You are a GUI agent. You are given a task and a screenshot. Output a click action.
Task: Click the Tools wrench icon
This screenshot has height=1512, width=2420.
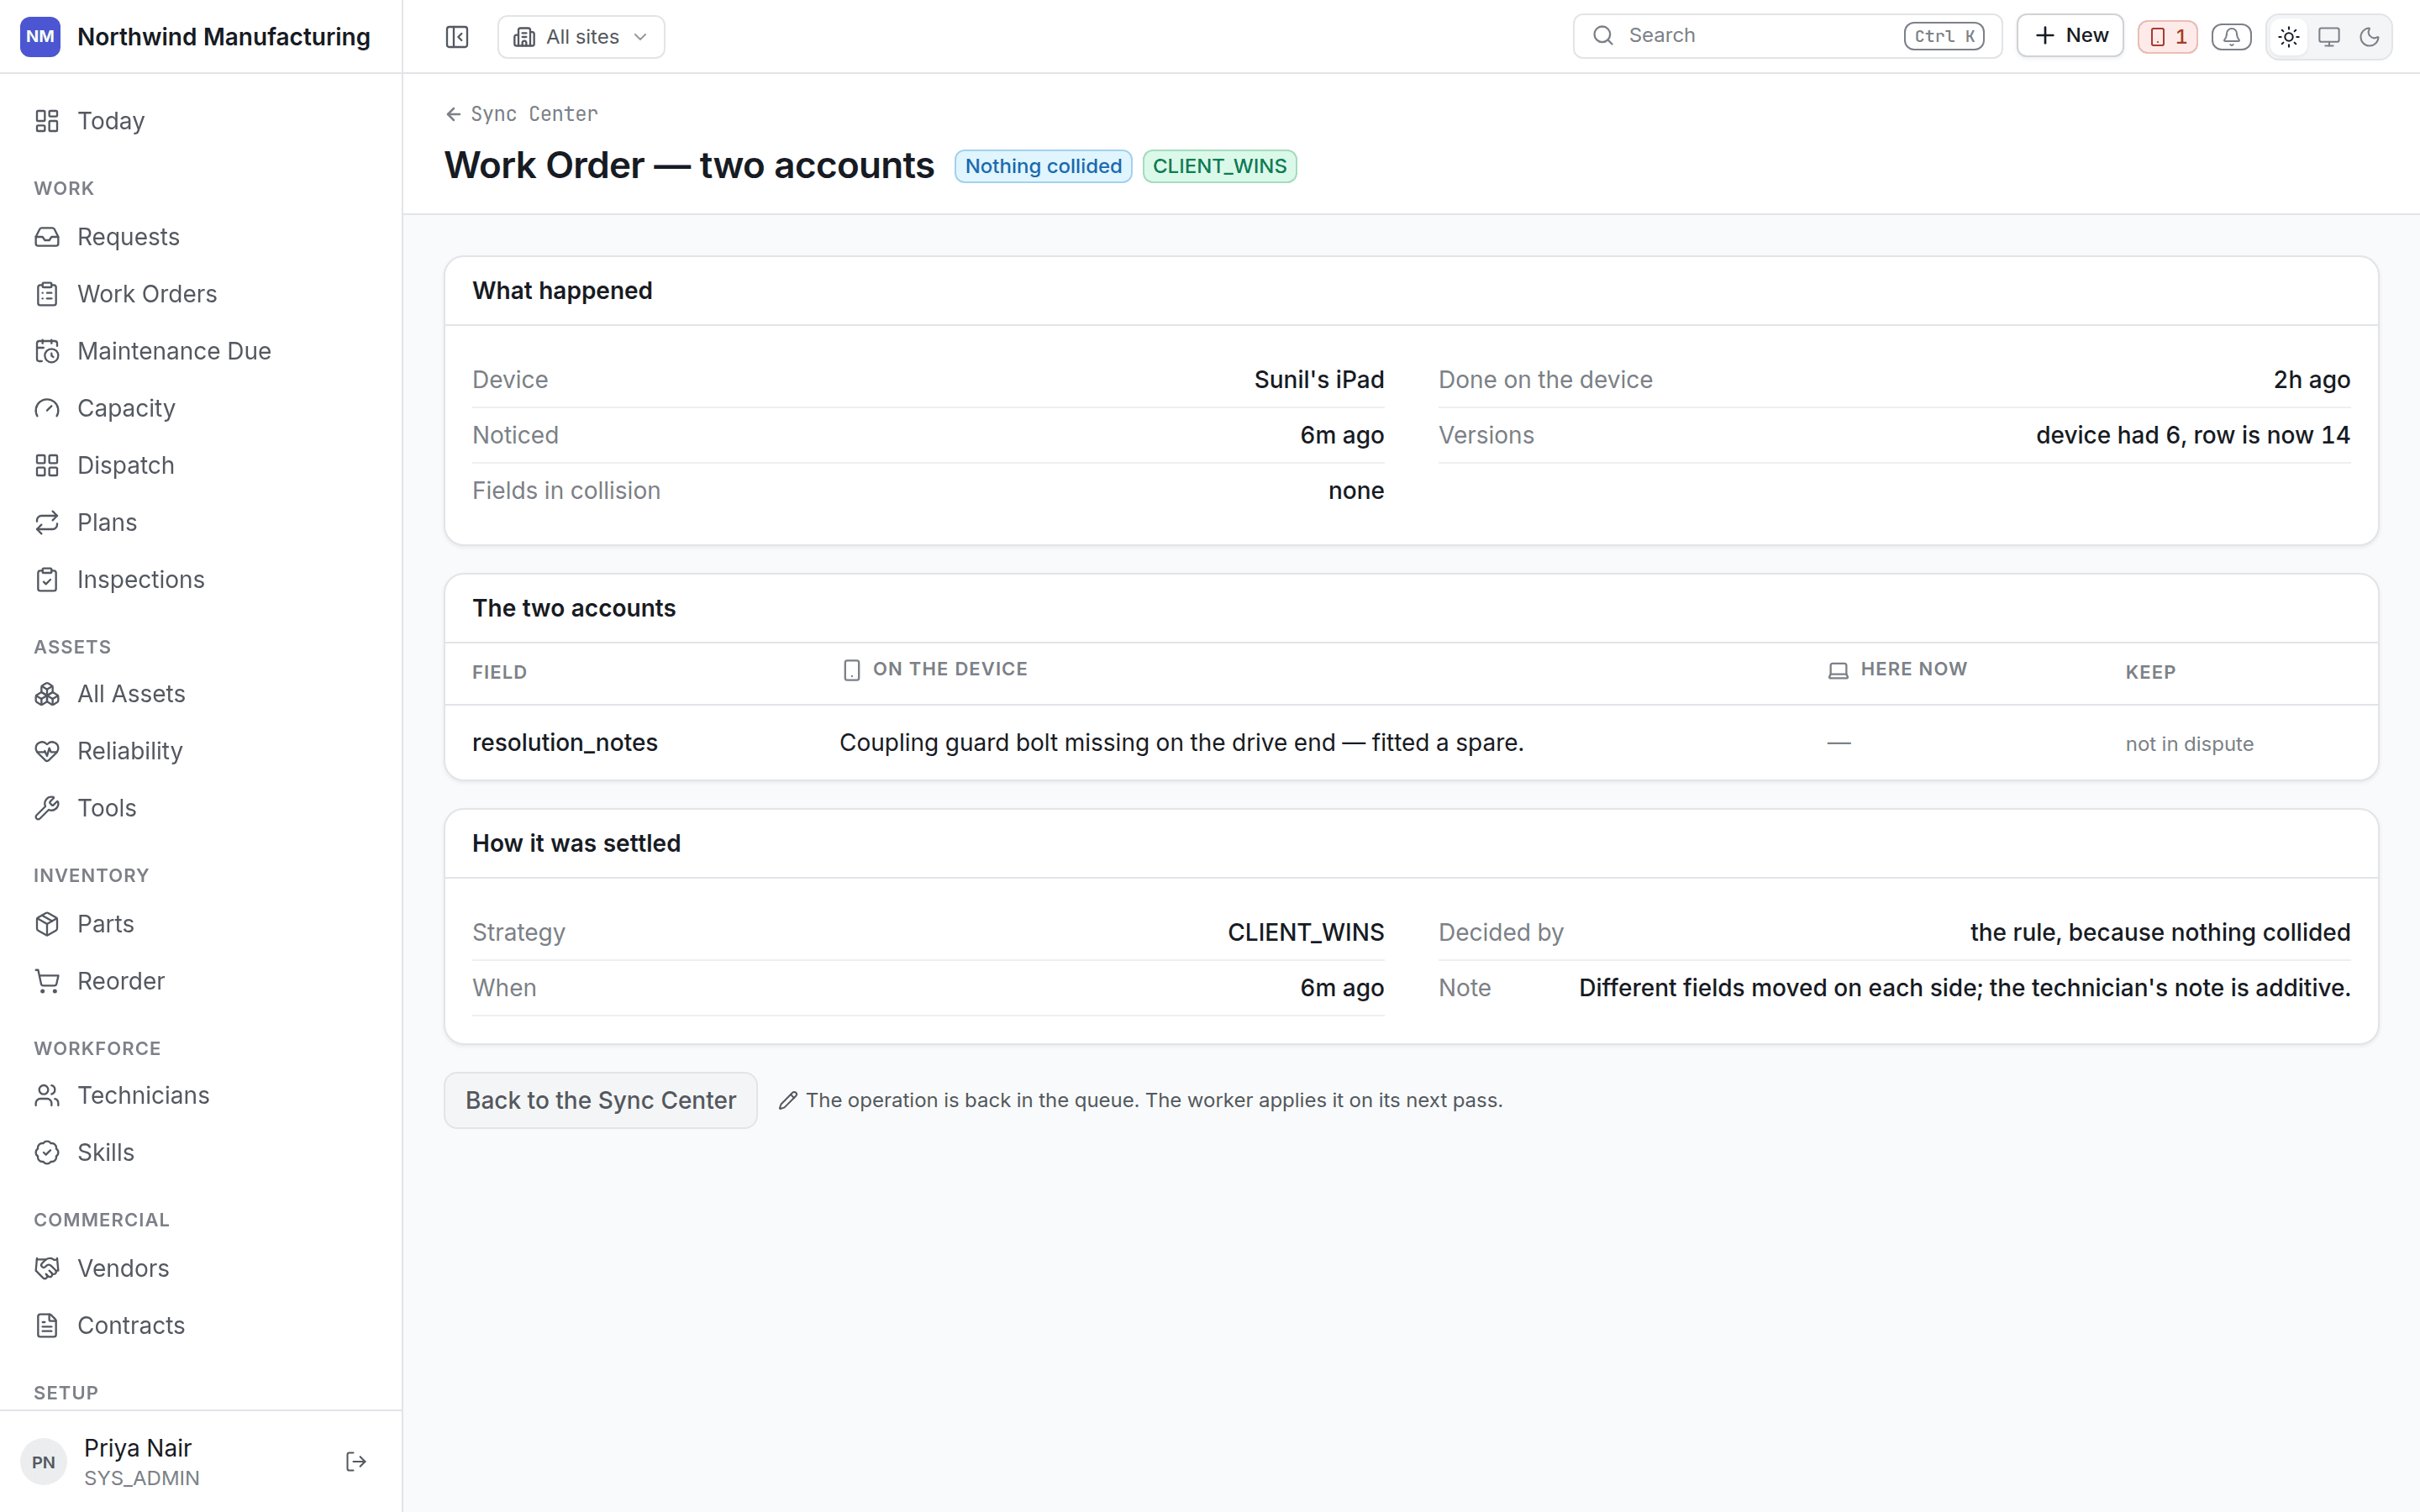(x=47, y=808)
